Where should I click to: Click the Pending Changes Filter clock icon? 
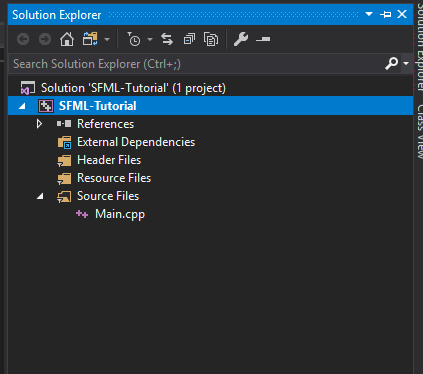[x=134, y=39]
